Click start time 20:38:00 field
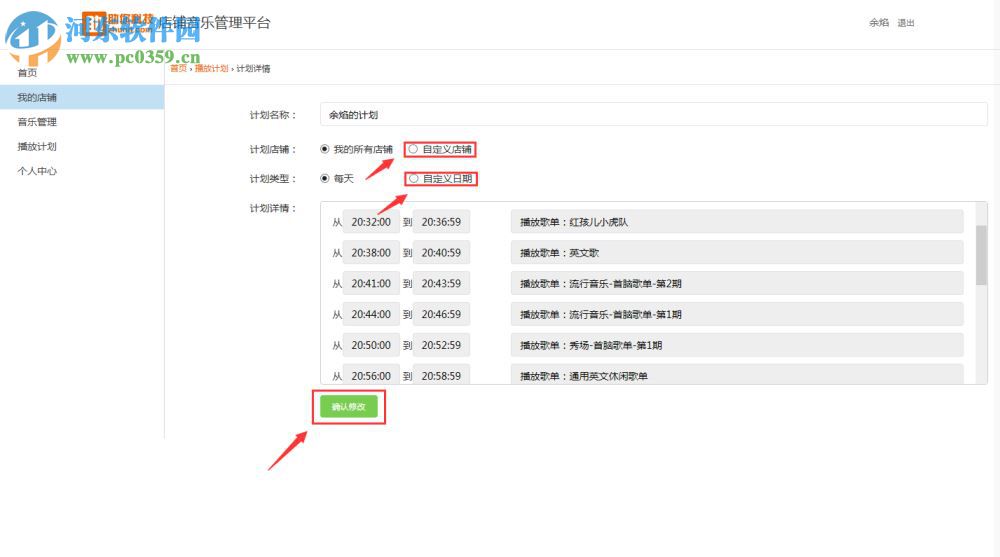 pyautogui.click(x=371, y=253)
